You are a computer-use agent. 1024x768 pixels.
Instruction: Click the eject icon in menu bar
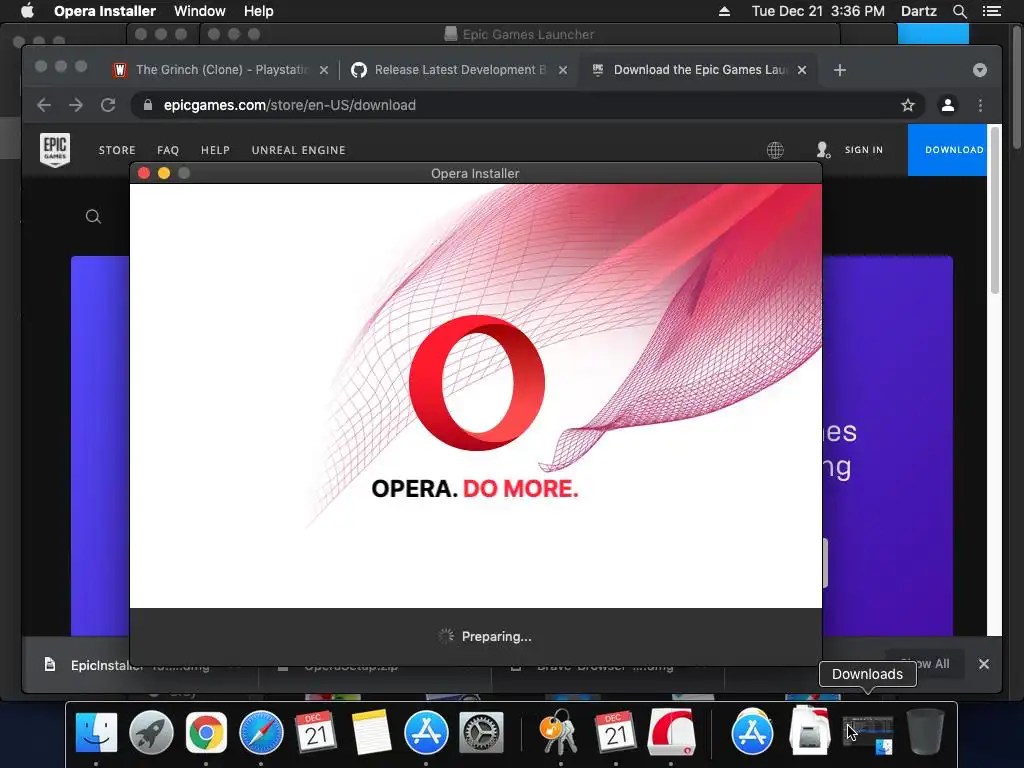[x=724, y=11]
